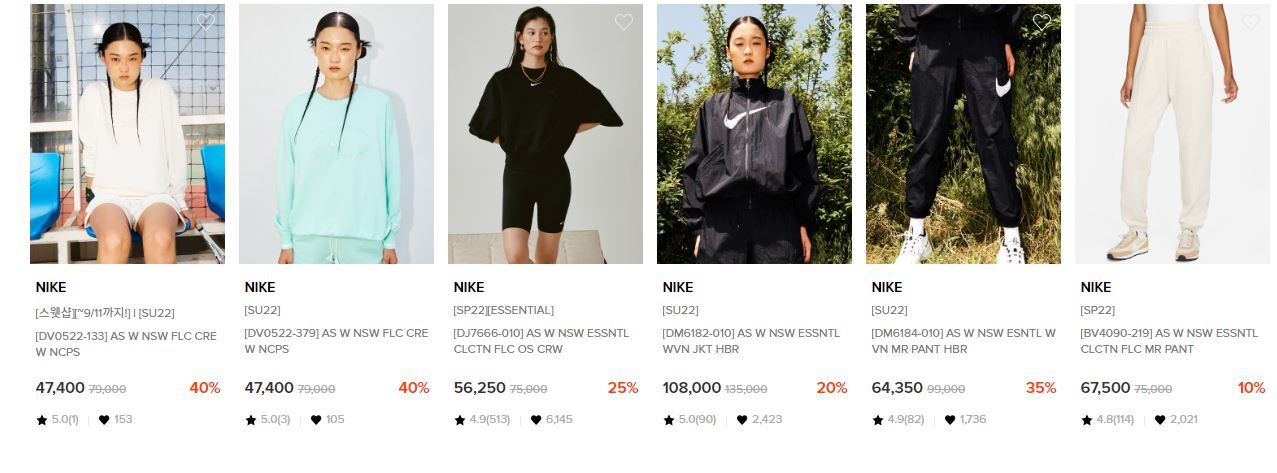Toggle wishlist heart on black essential crew photo
This screenshot has width=1277, height=473.
tap(623, 22)
